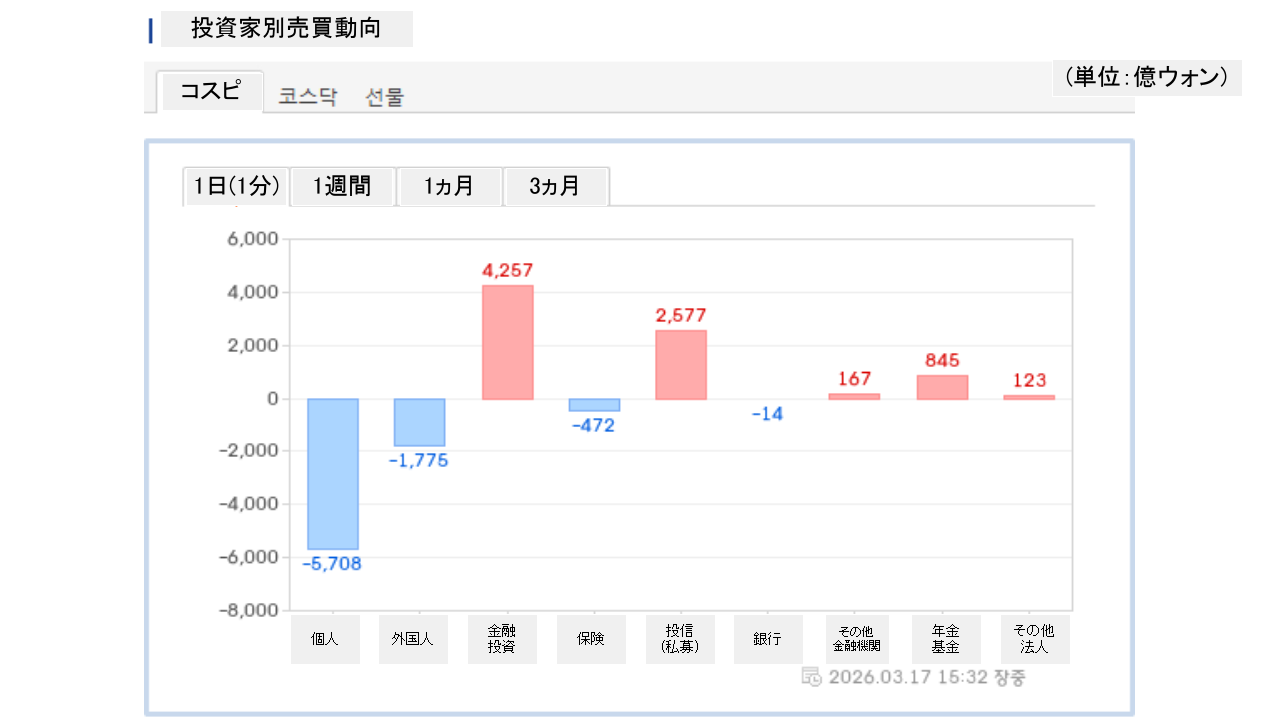Select the 外国人 bar showing -1,775
Viewport: 1280px width, 720px height.
click(419, 422)
